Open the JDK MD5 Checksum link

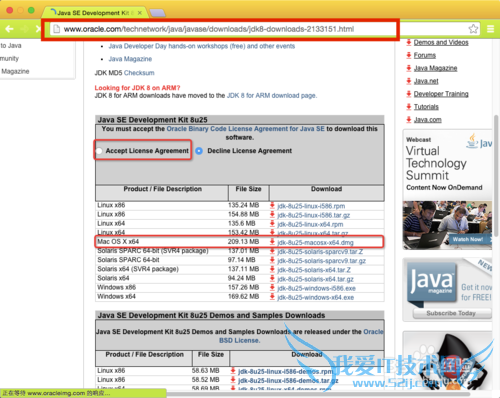click(139, 73)
